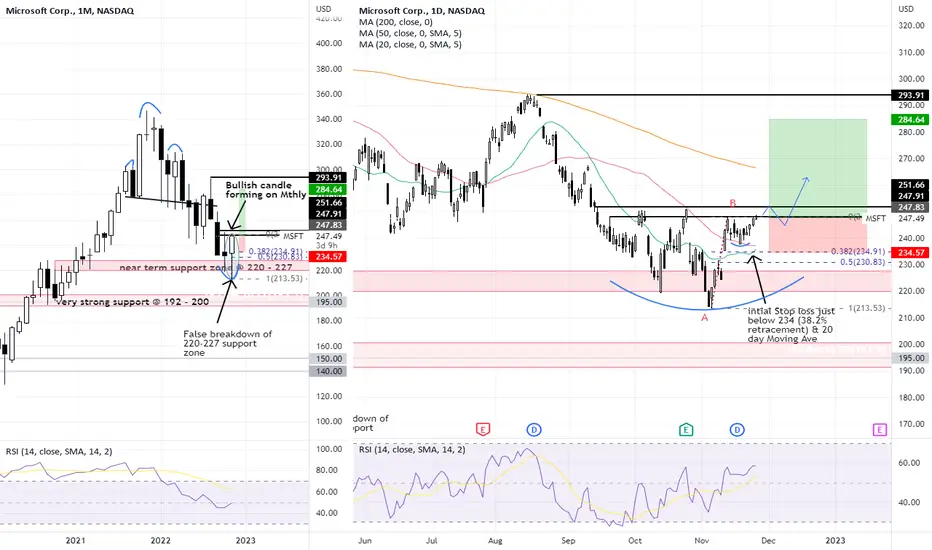Viewport: 932px width, 550px height.
Task: Click the 293.91 price label on monthly chart axis
Action: pyautogui.click(x=328, y=178)
